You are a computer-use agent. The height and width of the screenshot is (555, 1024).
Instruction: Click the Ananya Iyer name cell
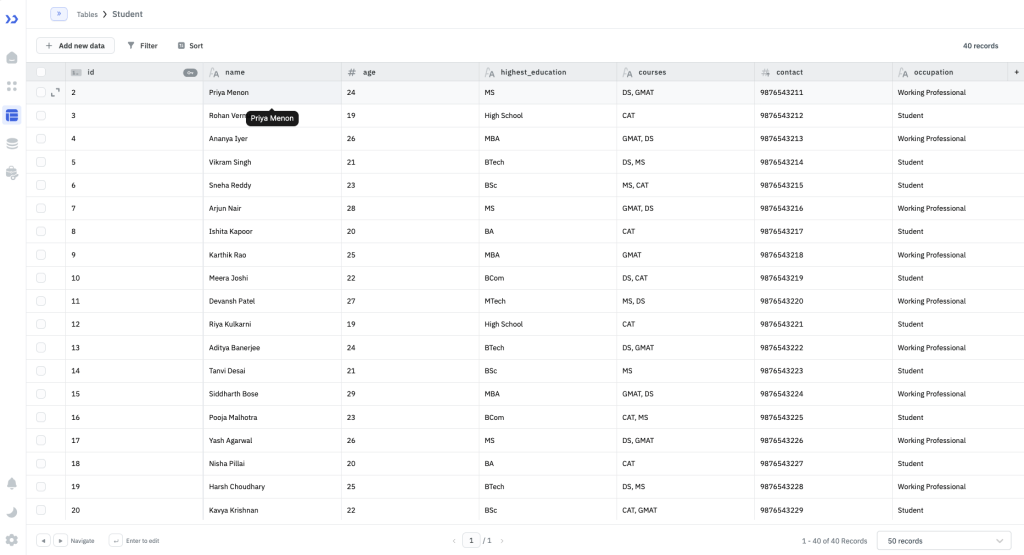[x=272, y=138]
